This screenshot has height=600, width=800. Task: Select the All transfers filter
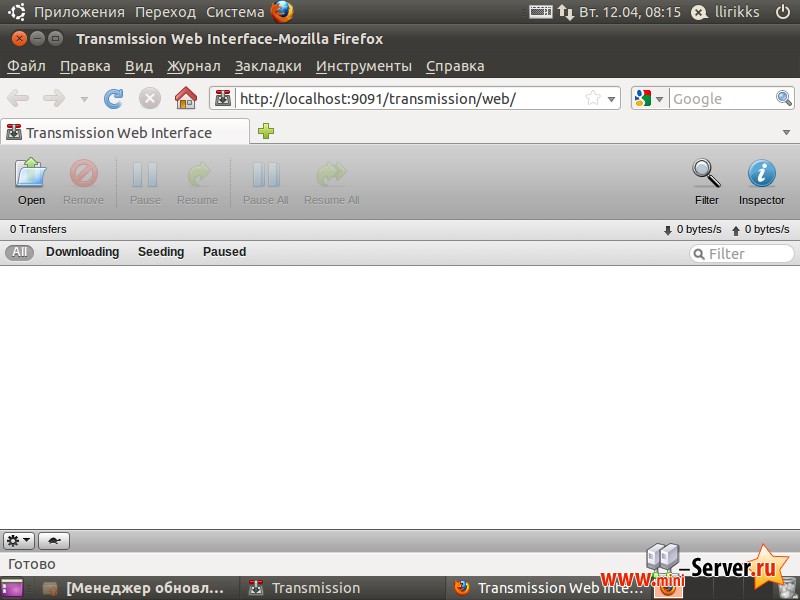pyautogui.click(x=19, y=252)
